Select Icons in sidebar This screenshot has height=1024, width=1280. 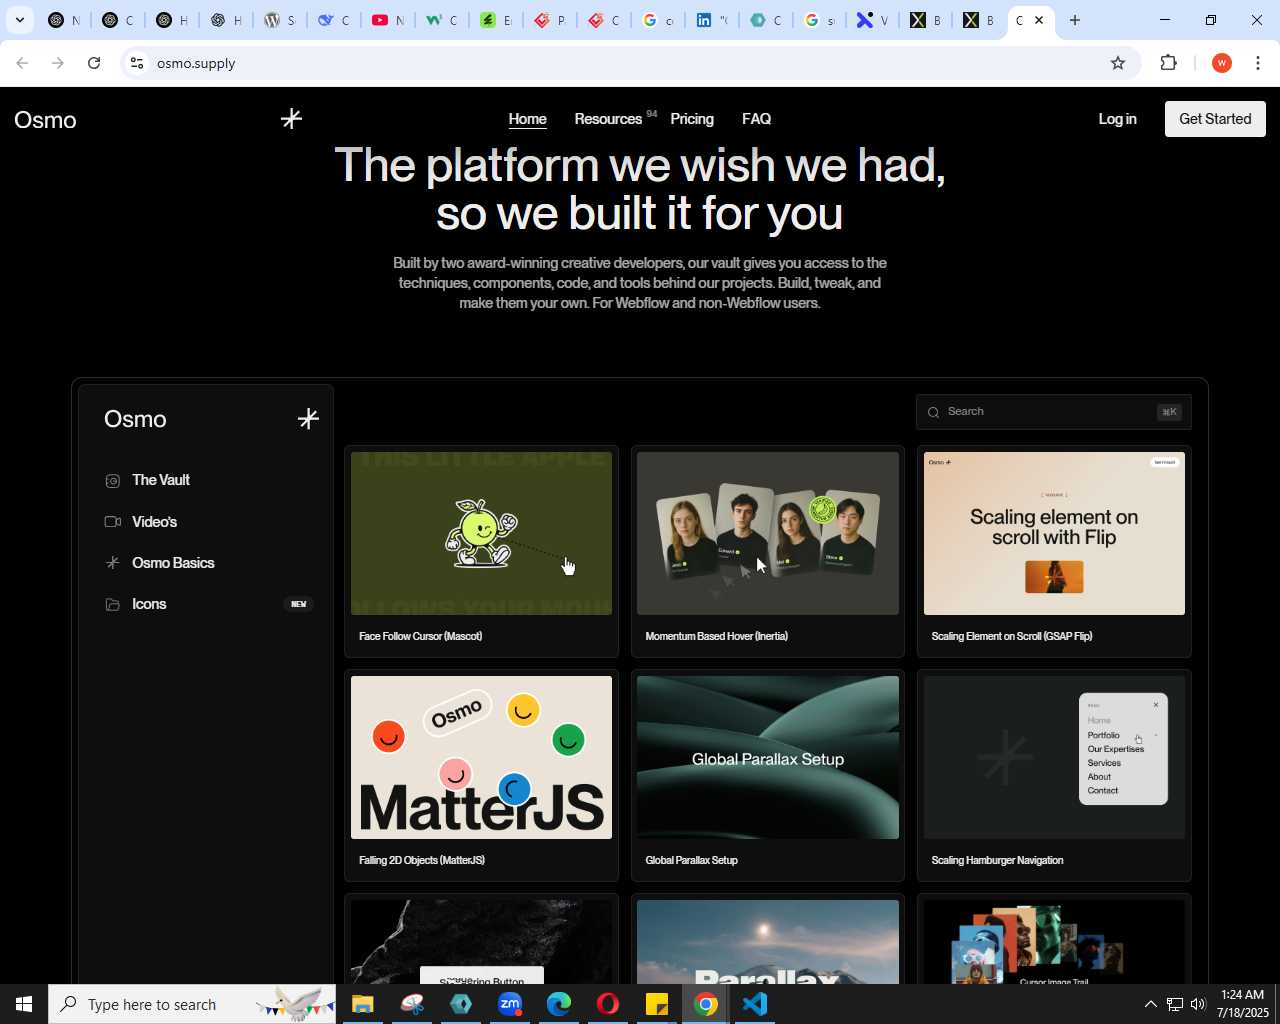pos(149,604)
